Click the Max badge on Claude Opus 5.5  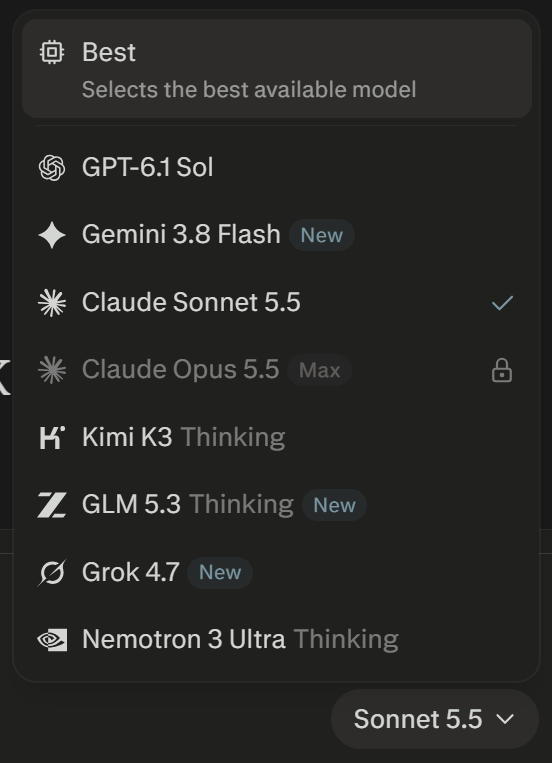coord(319,370)
